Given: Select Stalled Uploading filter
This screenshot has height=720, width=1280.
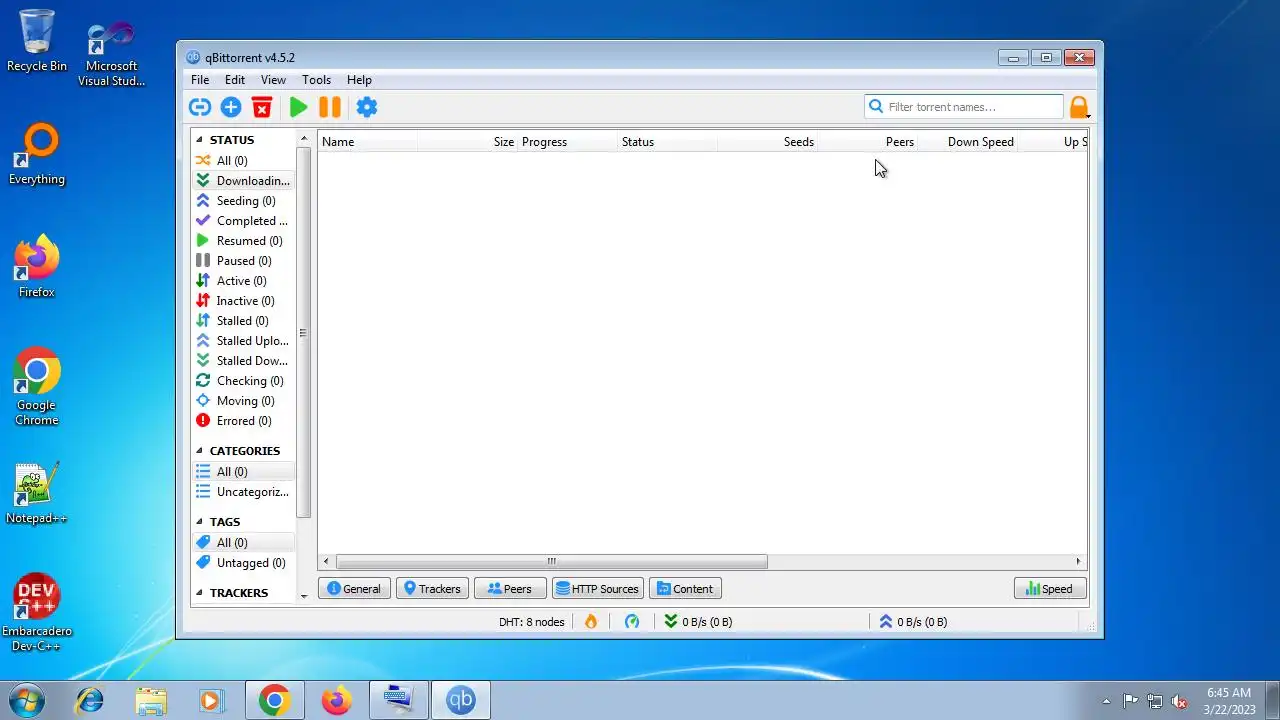Looking at the screenshot, I should [243, 340].
